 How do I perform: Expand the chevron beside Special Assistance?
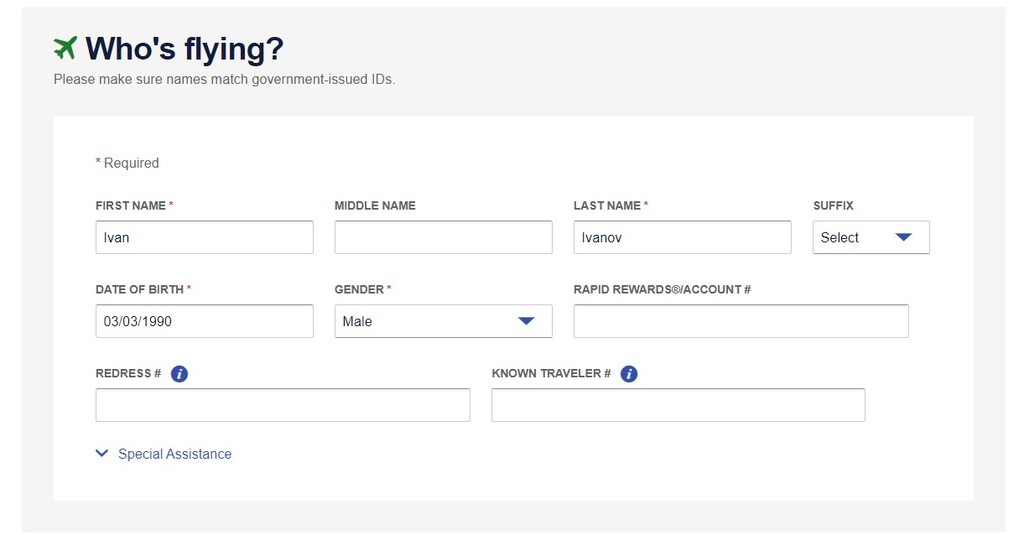coord(102,453)
